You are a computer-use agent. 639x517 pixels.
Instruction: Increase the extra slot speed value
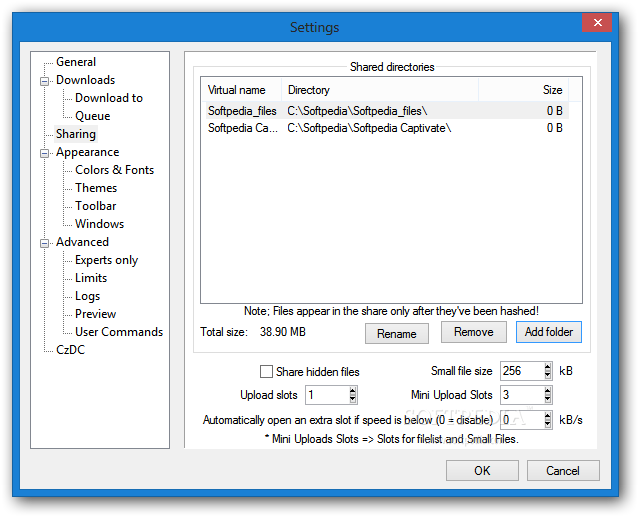(x=548, y=415)
